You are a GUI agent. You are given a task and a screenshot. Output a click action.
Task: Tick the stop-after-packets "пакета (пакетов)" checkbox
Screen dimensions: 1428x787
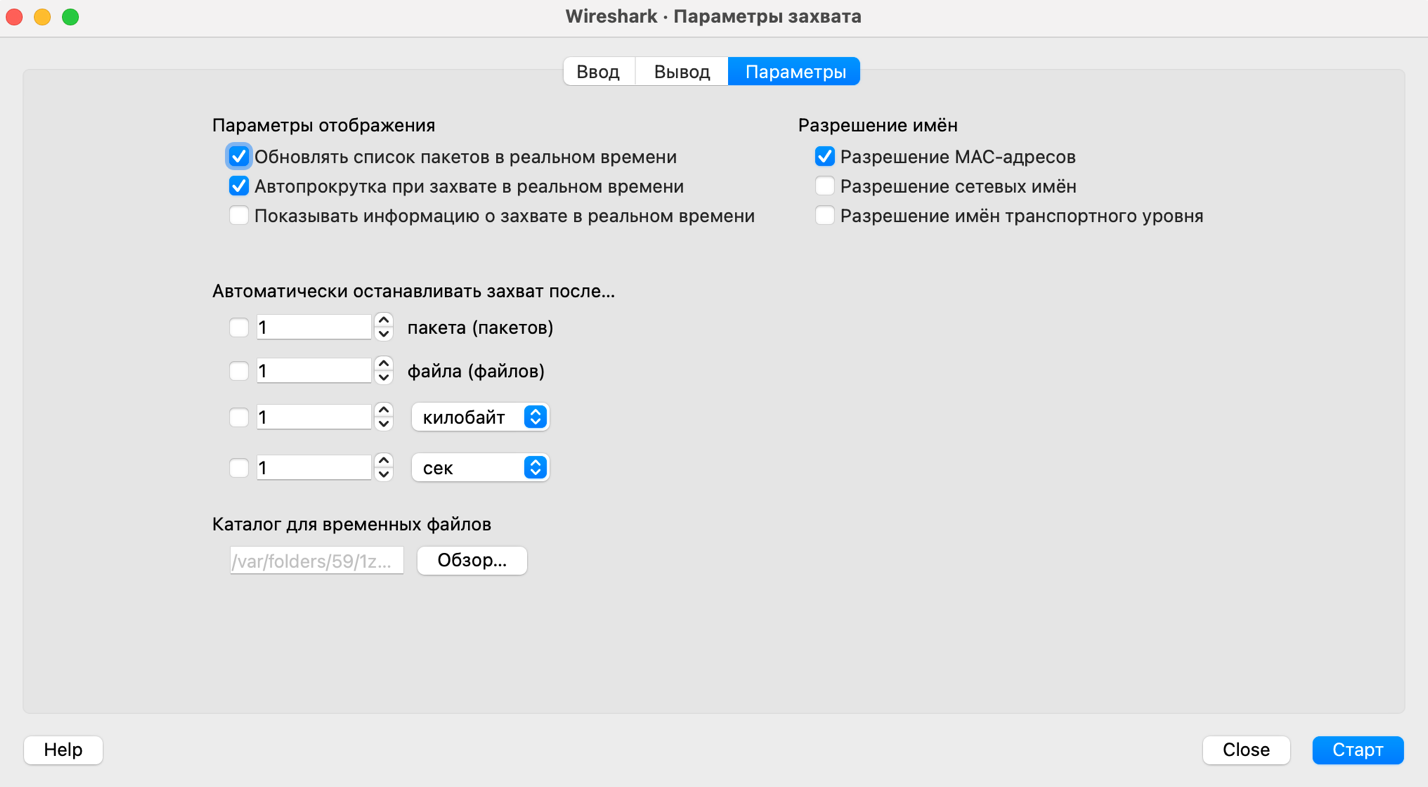[239, 328]
